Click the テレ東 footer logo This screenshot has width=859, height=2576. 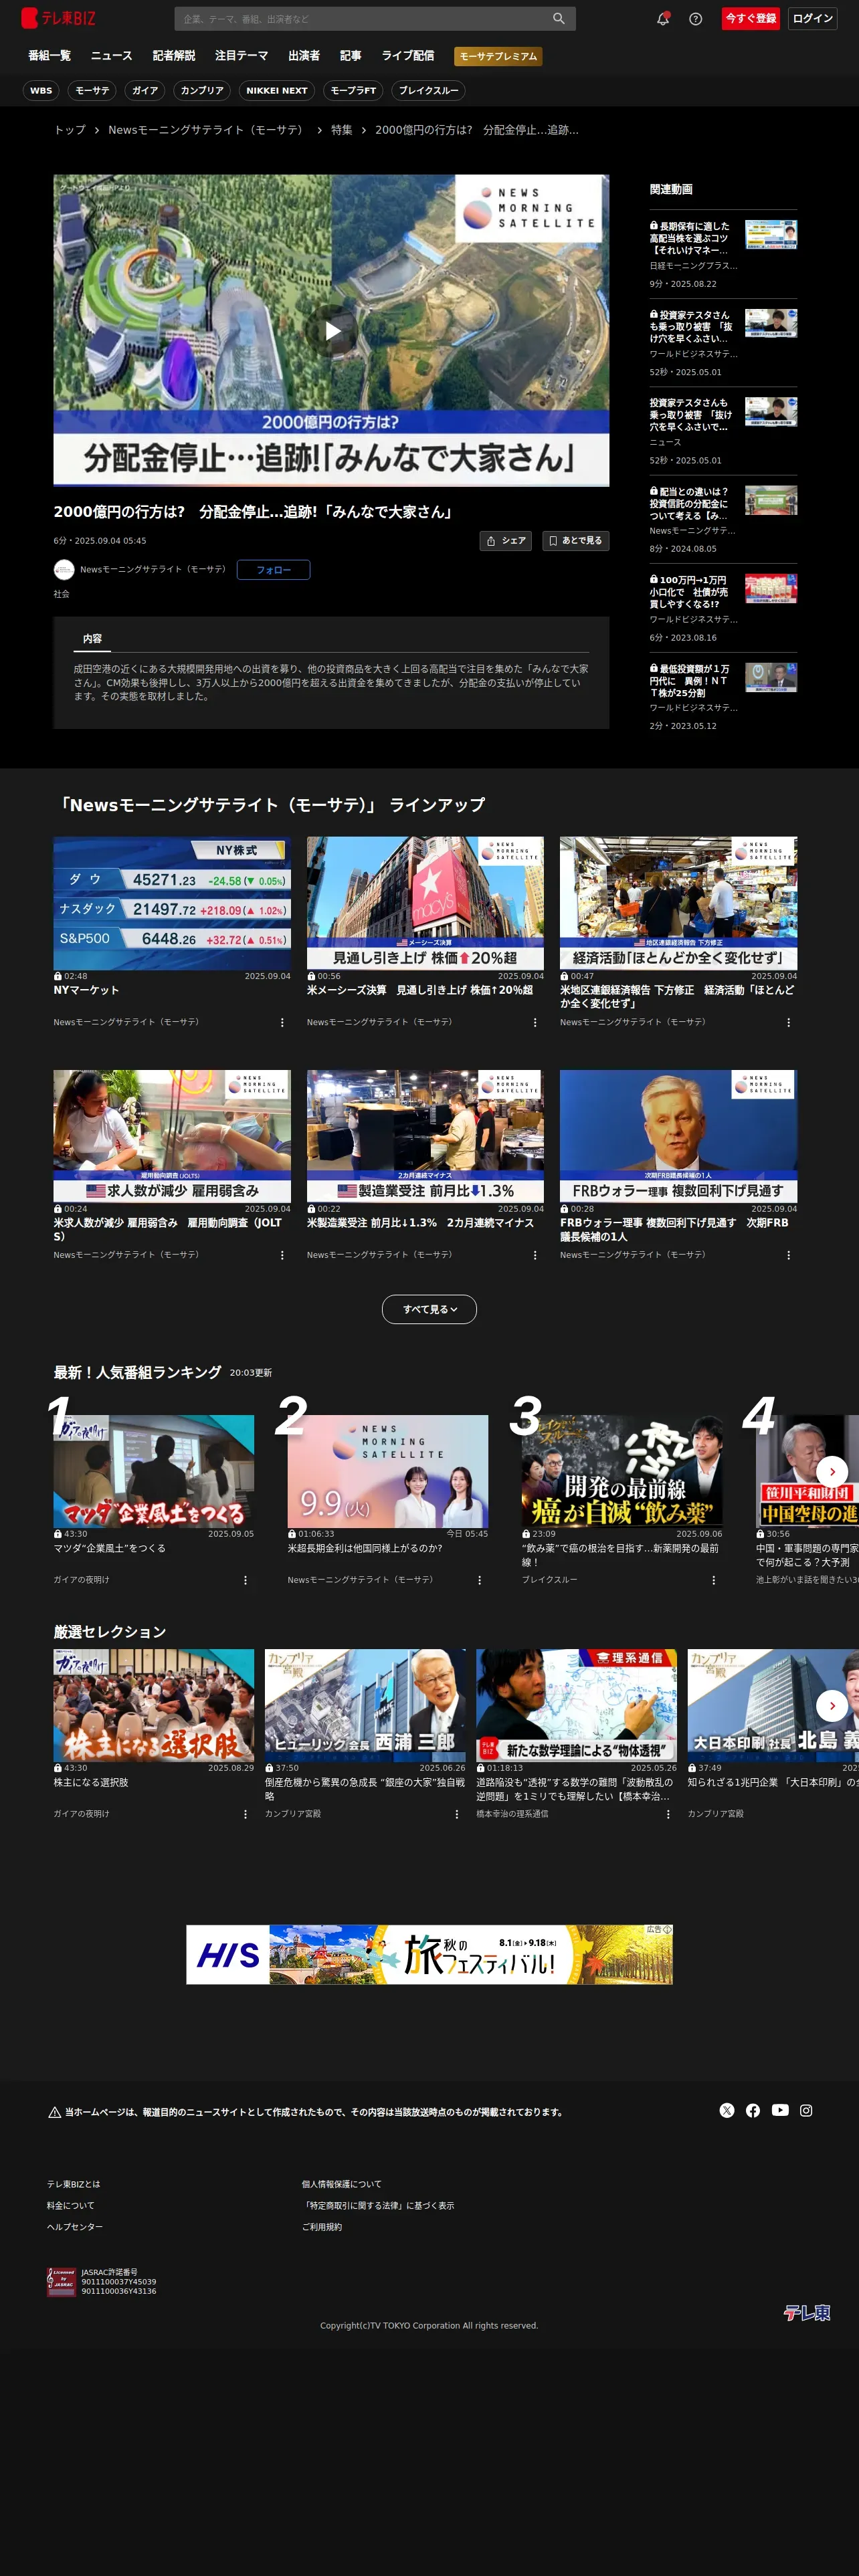[807, 2313]
